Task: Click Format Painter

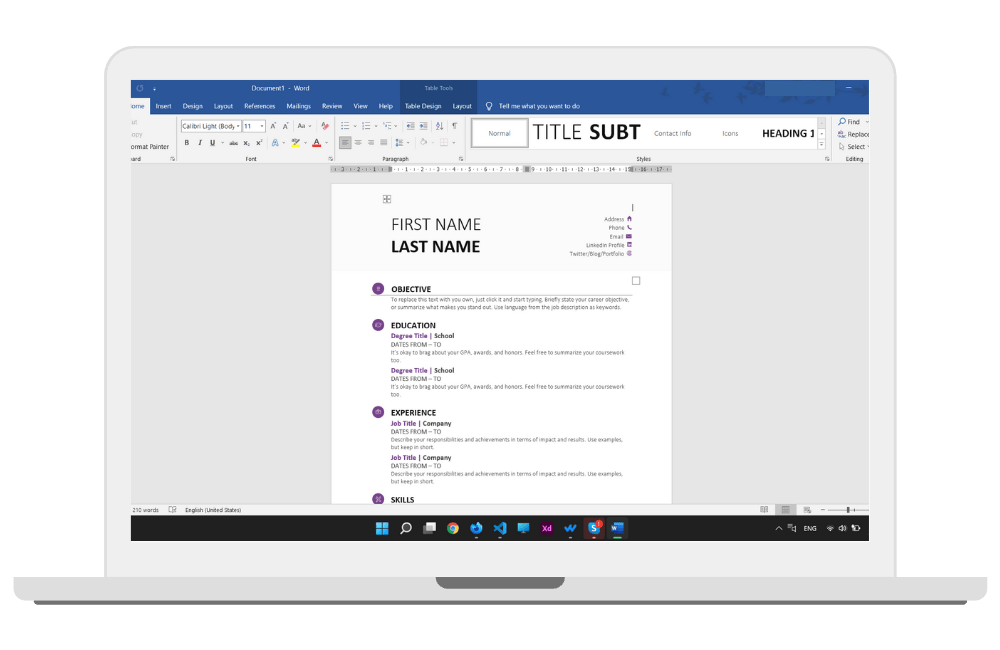Action: coord(150,146)
